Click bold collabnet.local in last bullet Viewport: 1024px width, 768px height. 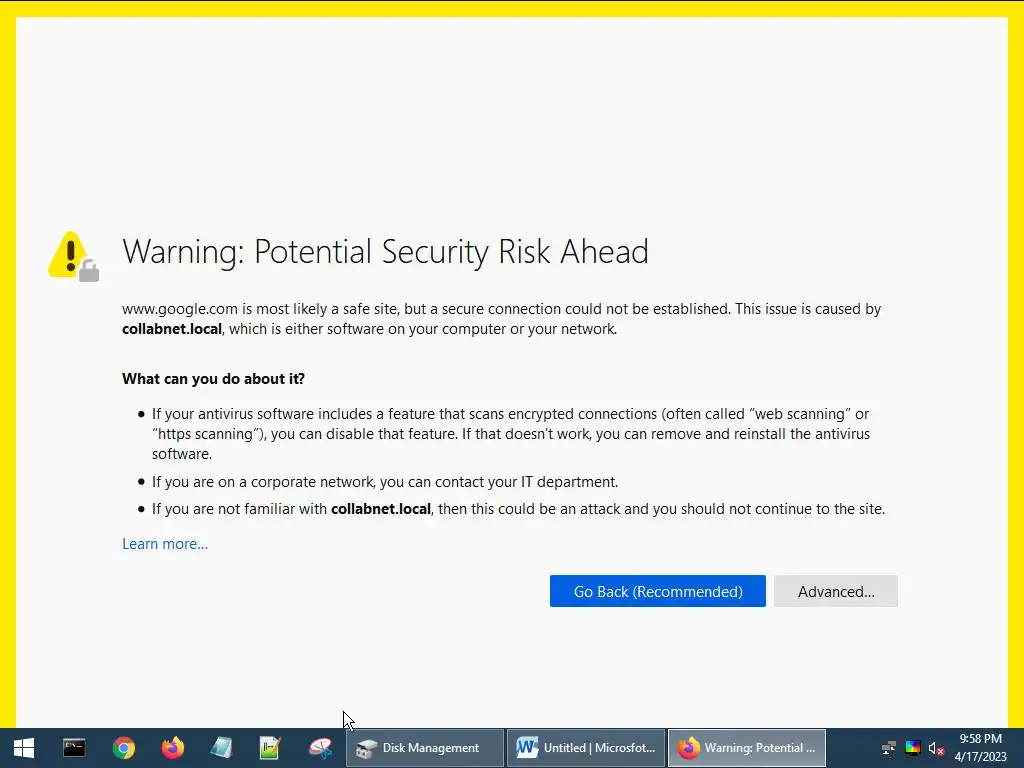(381, 509)
